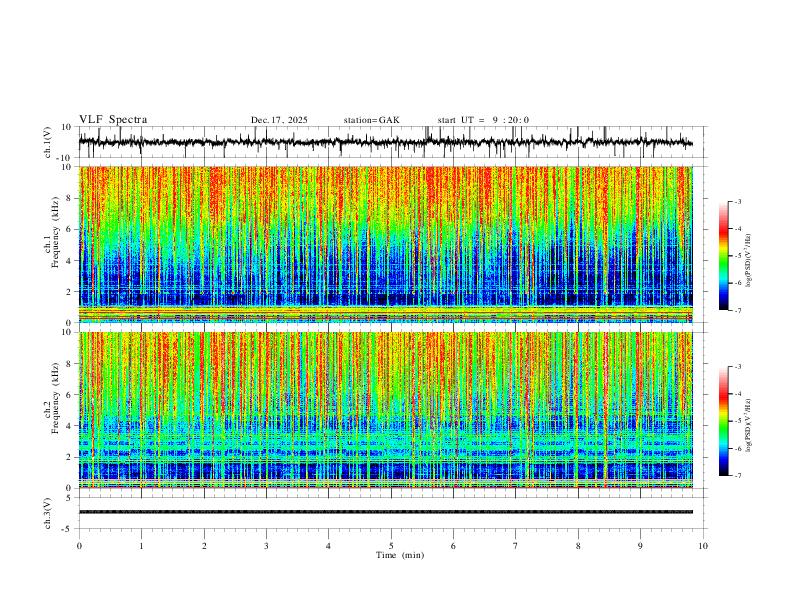Click the "VLF Spectra" title text
792x612 pixels.
pyautogui.click(x=113, y=120)
